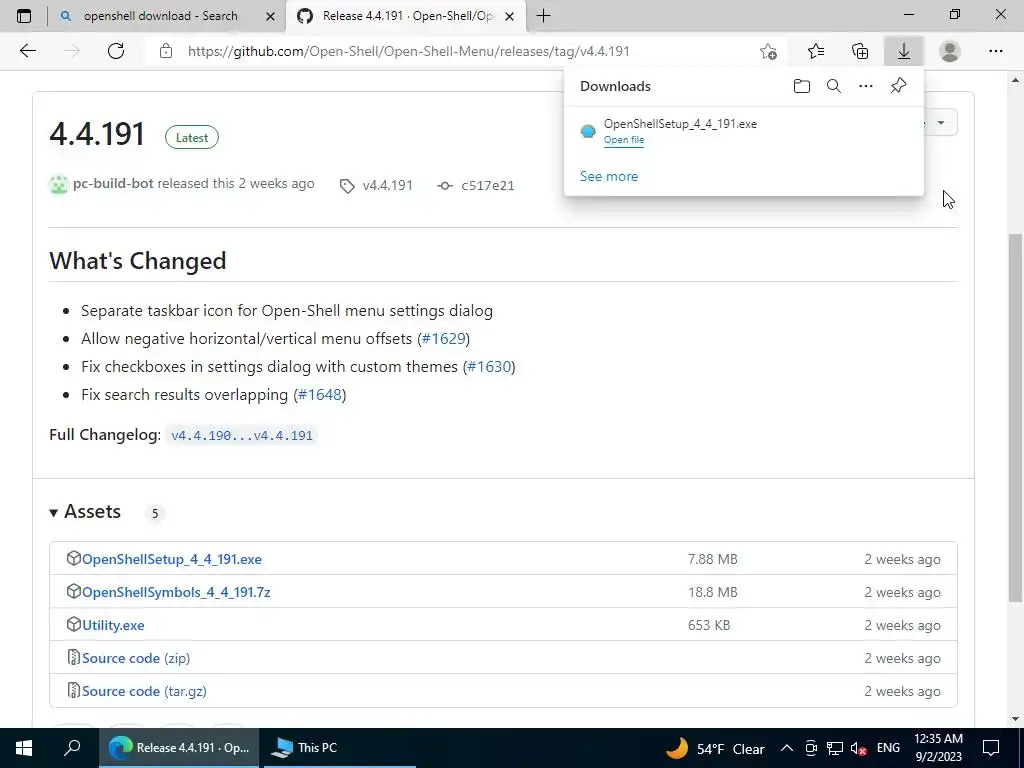Open the dropdown arrow behind Downloads panel
This screenshot has height=768, width=1024.
(x=941, y=123)
